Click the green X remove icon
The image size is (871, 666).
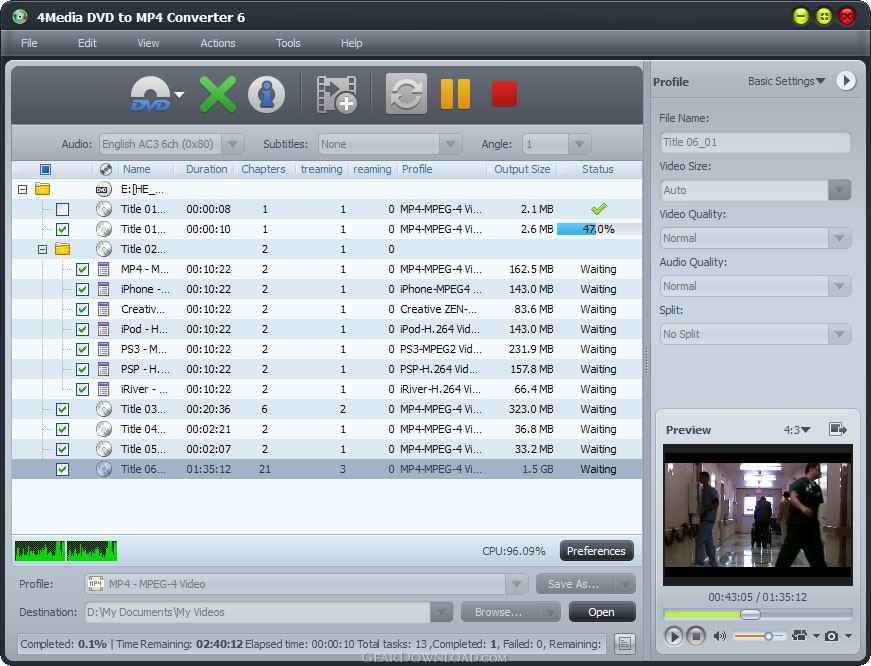[218, 94]
